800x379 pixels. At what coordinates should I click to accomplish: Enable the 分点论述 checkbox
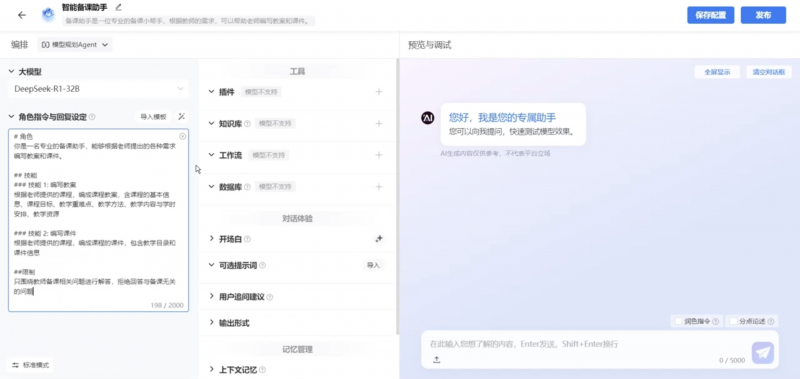click(733, 321)
